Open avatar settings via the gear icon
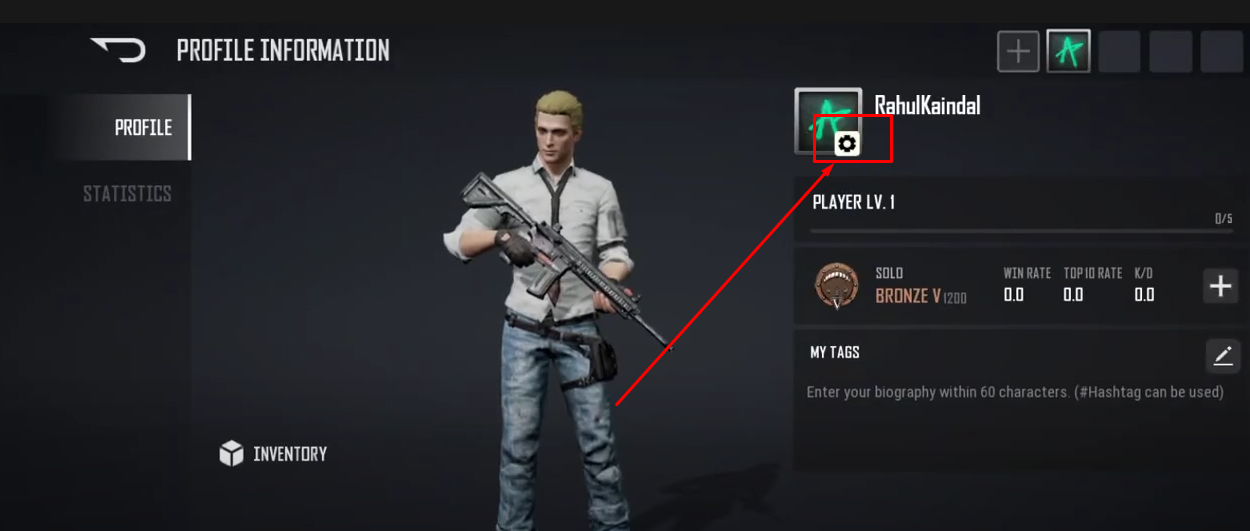The height and width of the screenshot is (531, 1250). (847, 144)
